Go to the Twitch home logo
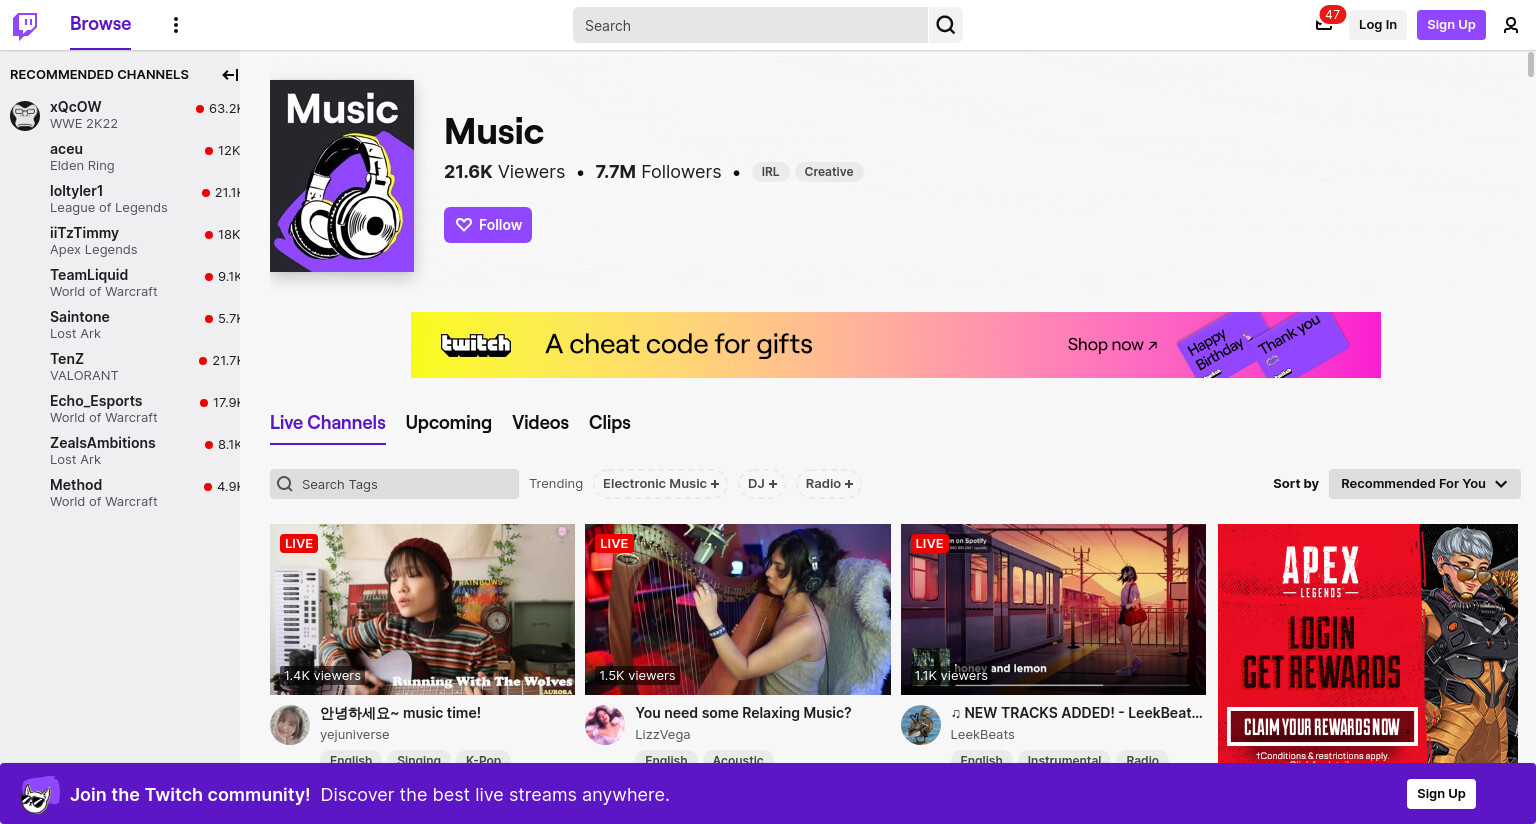1536x824 pixels. click(x=25, y=25)
